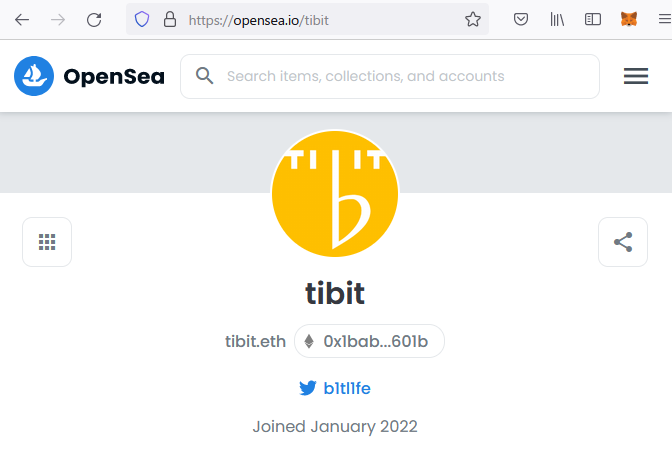Focus the OpenSea search items field
The height and width of the screenshot is (451, 672).
(400, 76)
